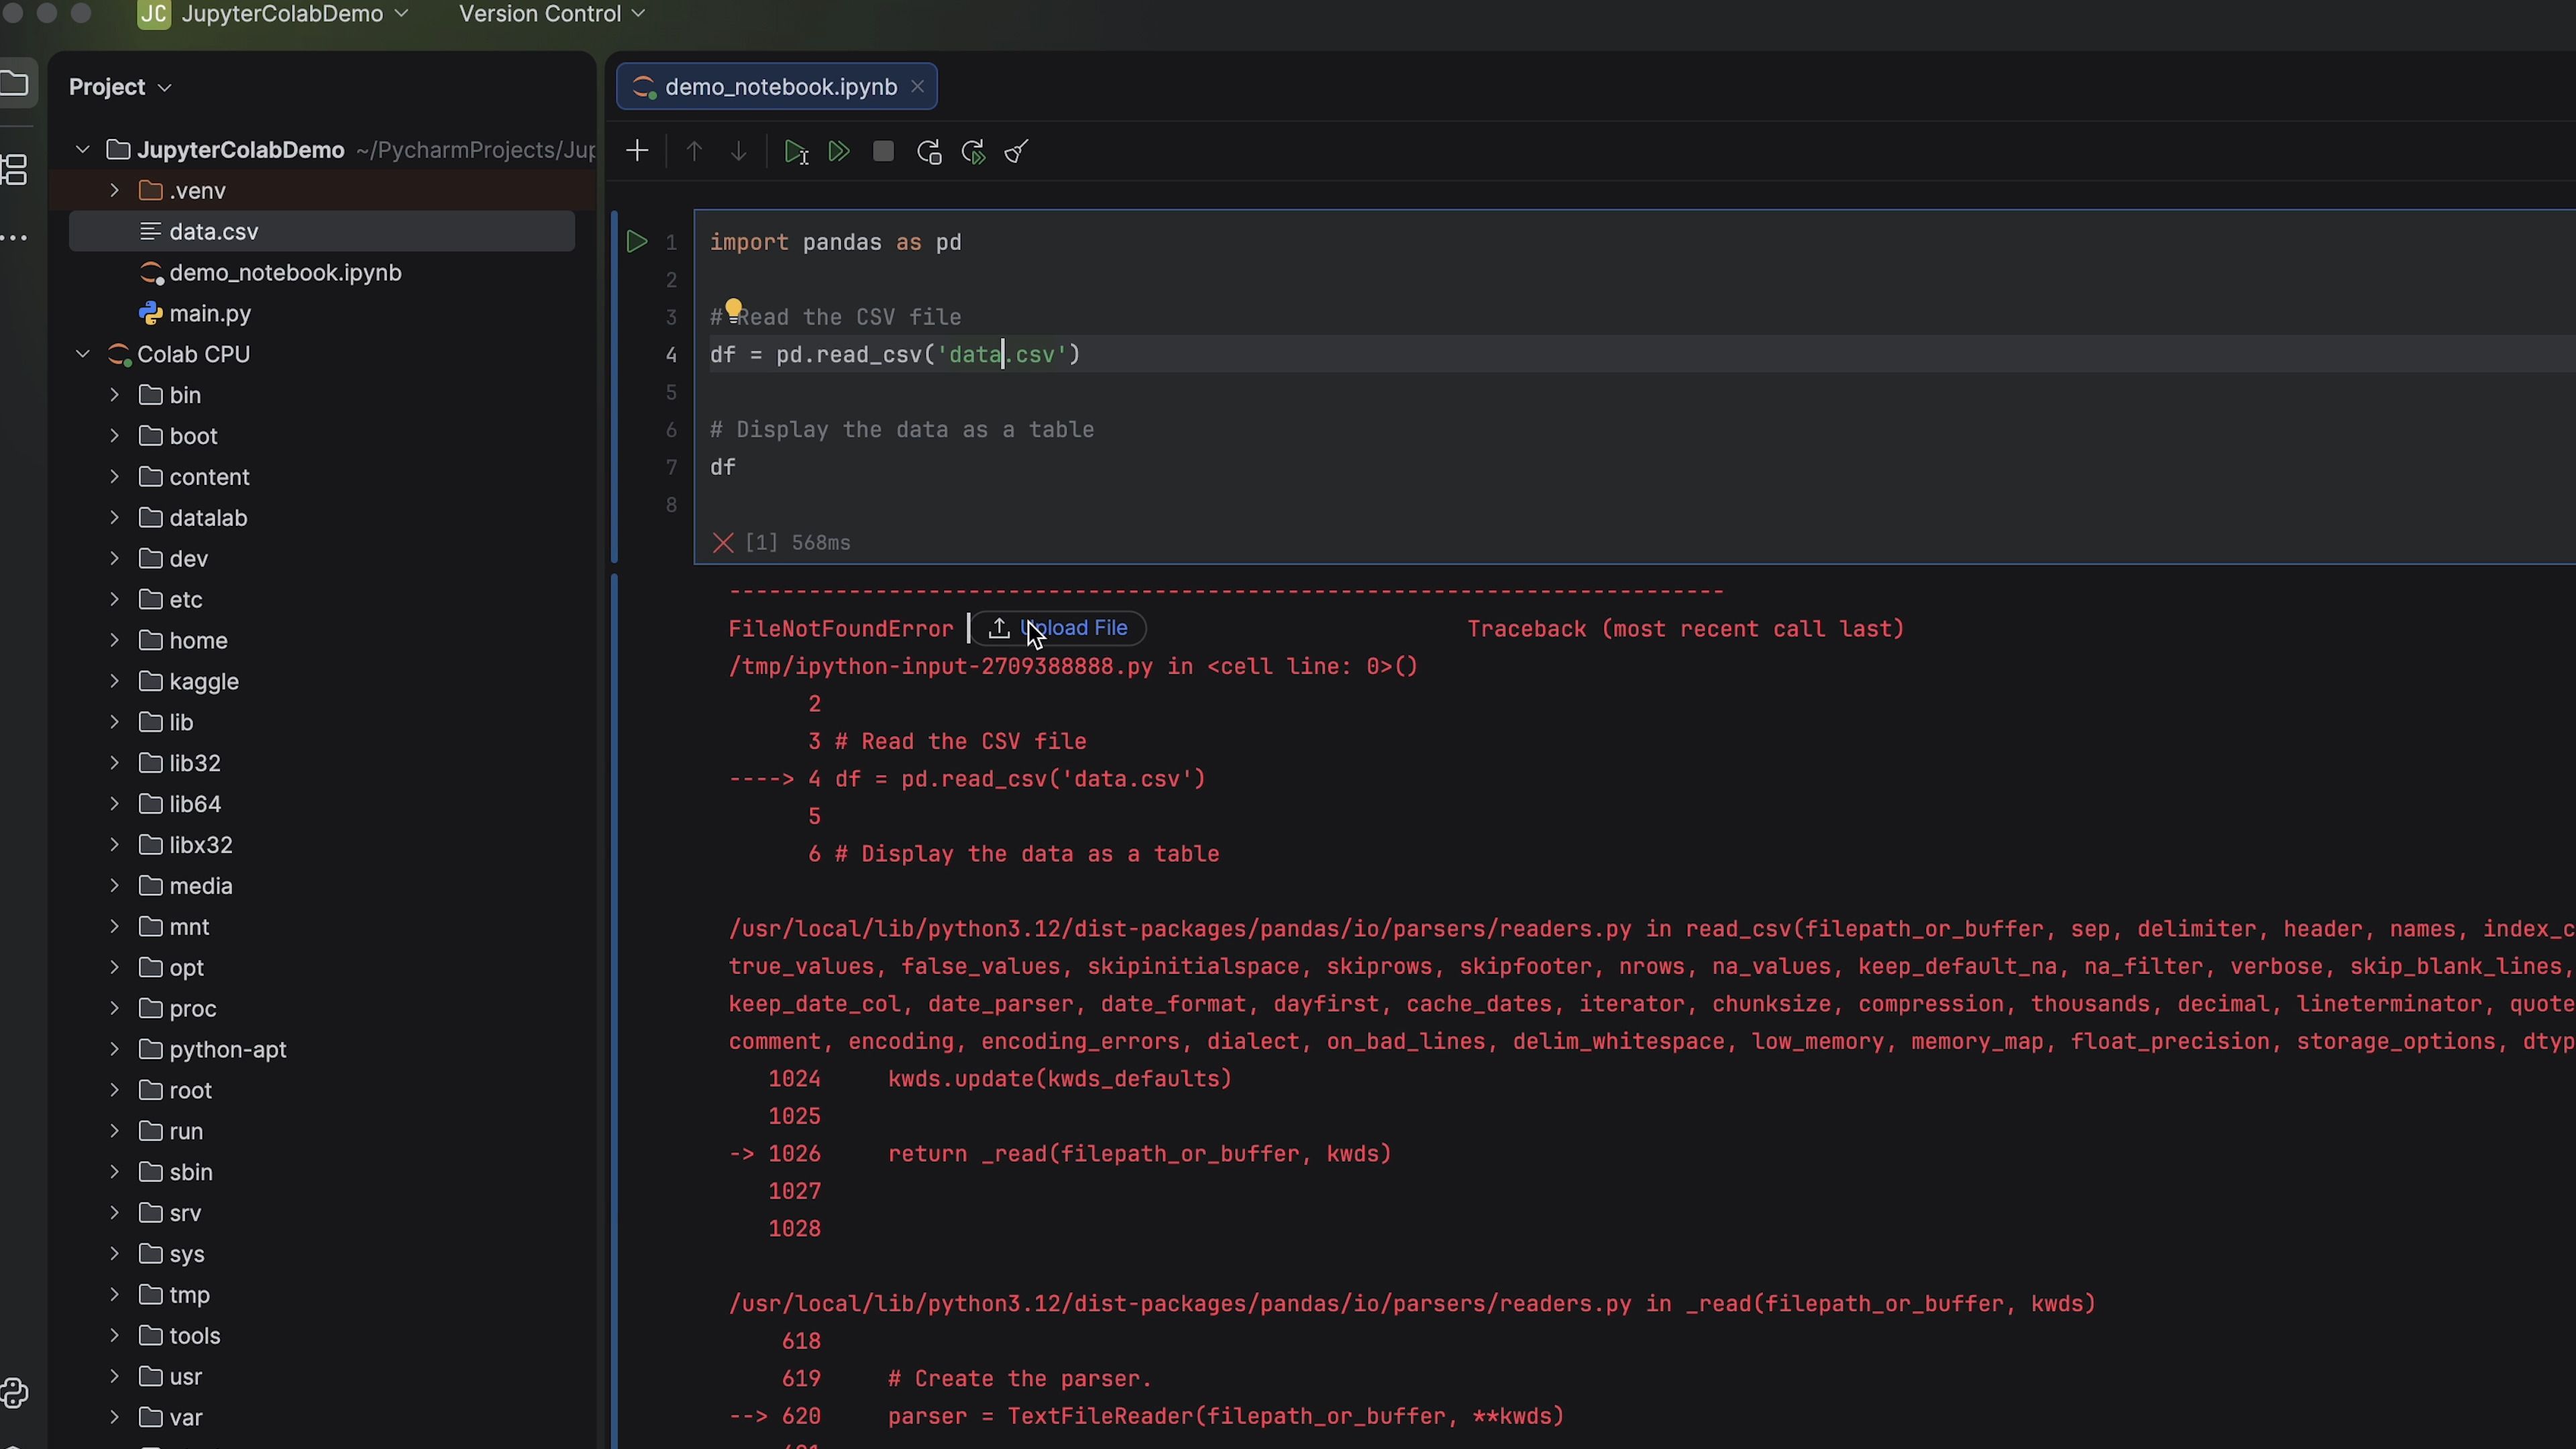2576x1449 pixels.
Task: Click '[1] 568ms' execution info
Action: point(798,543)
